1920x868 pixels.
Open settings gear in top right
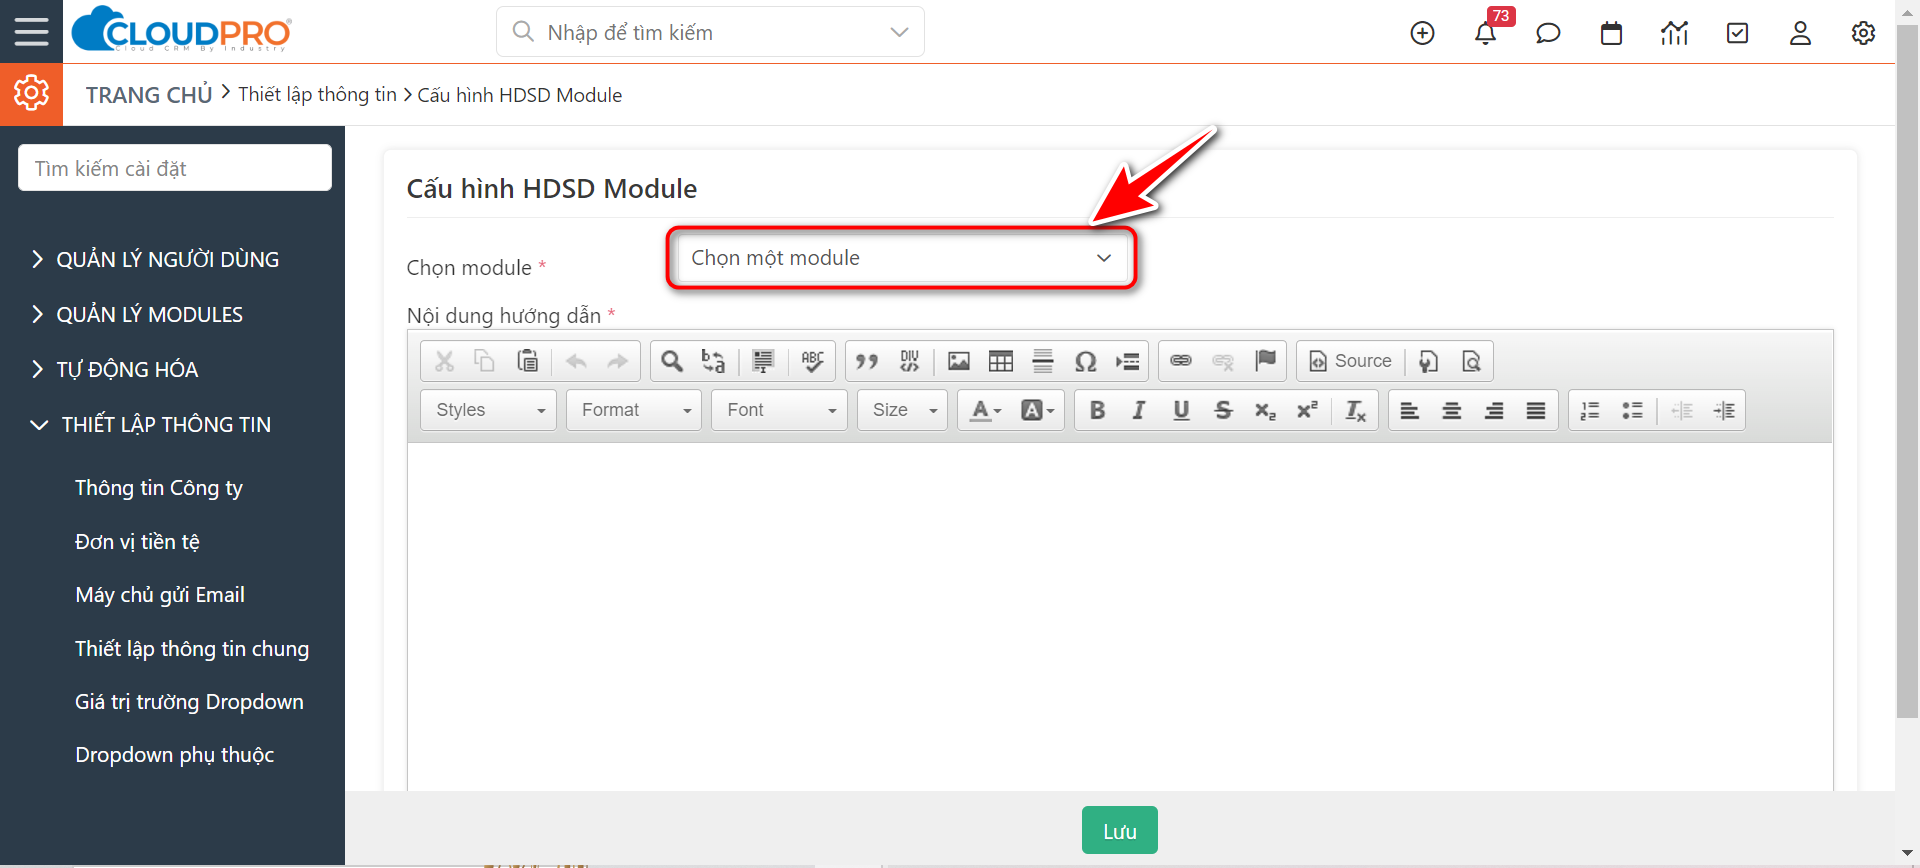pyautogui.click(x=1863, y=33)
